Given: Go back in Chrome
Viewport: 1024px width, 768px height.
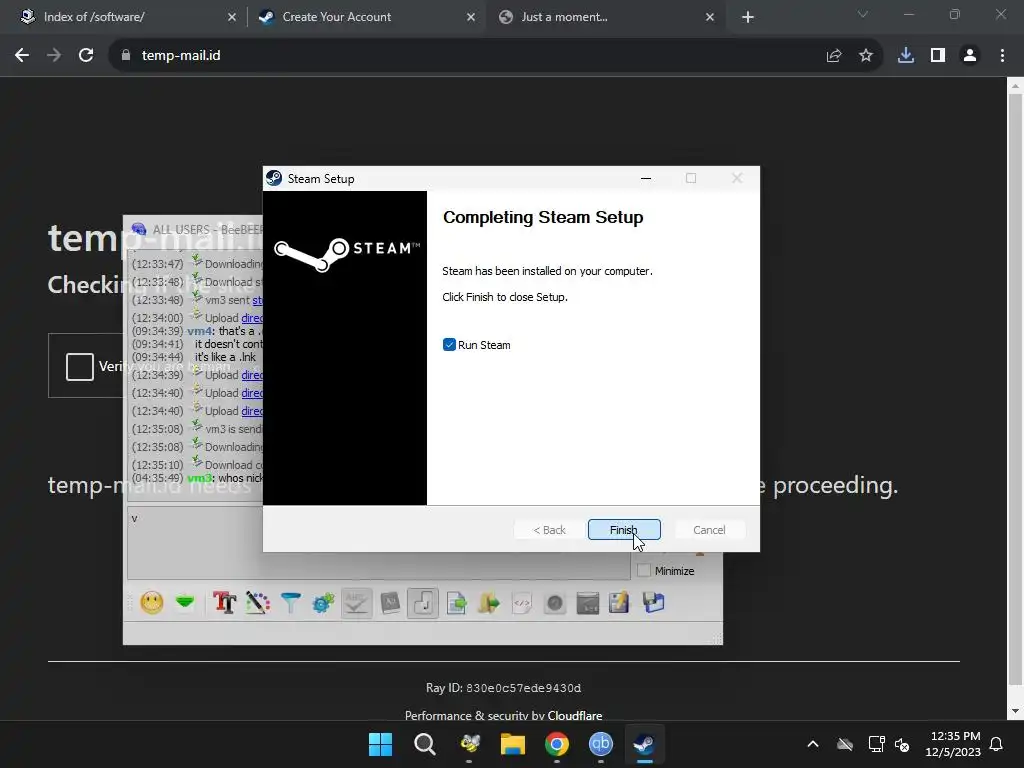Looking at the screenshot, I should [x=22, y=56].
